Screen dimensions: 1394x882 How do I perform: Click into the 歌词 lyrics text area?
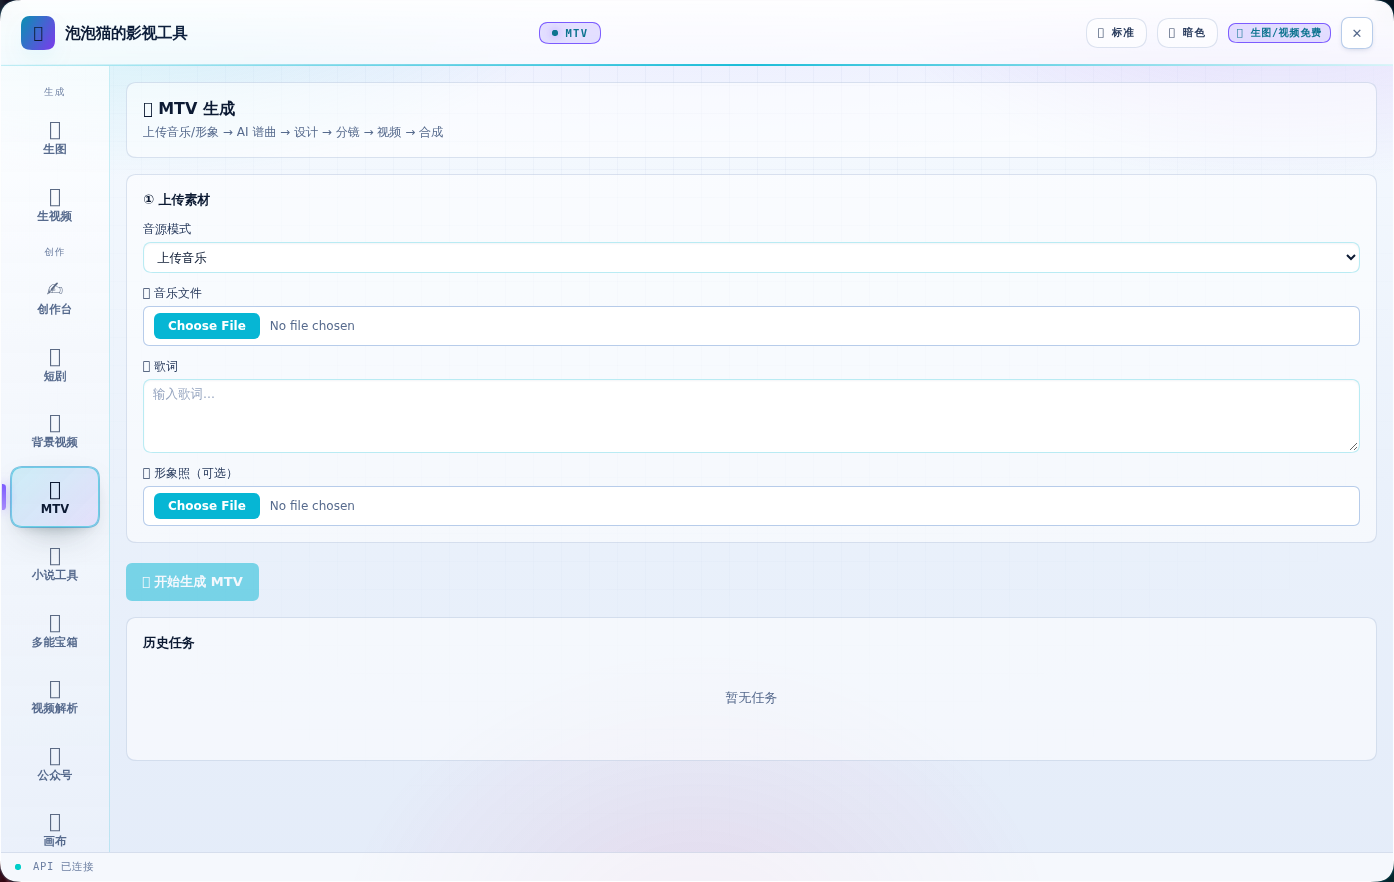tap(751, 416)
